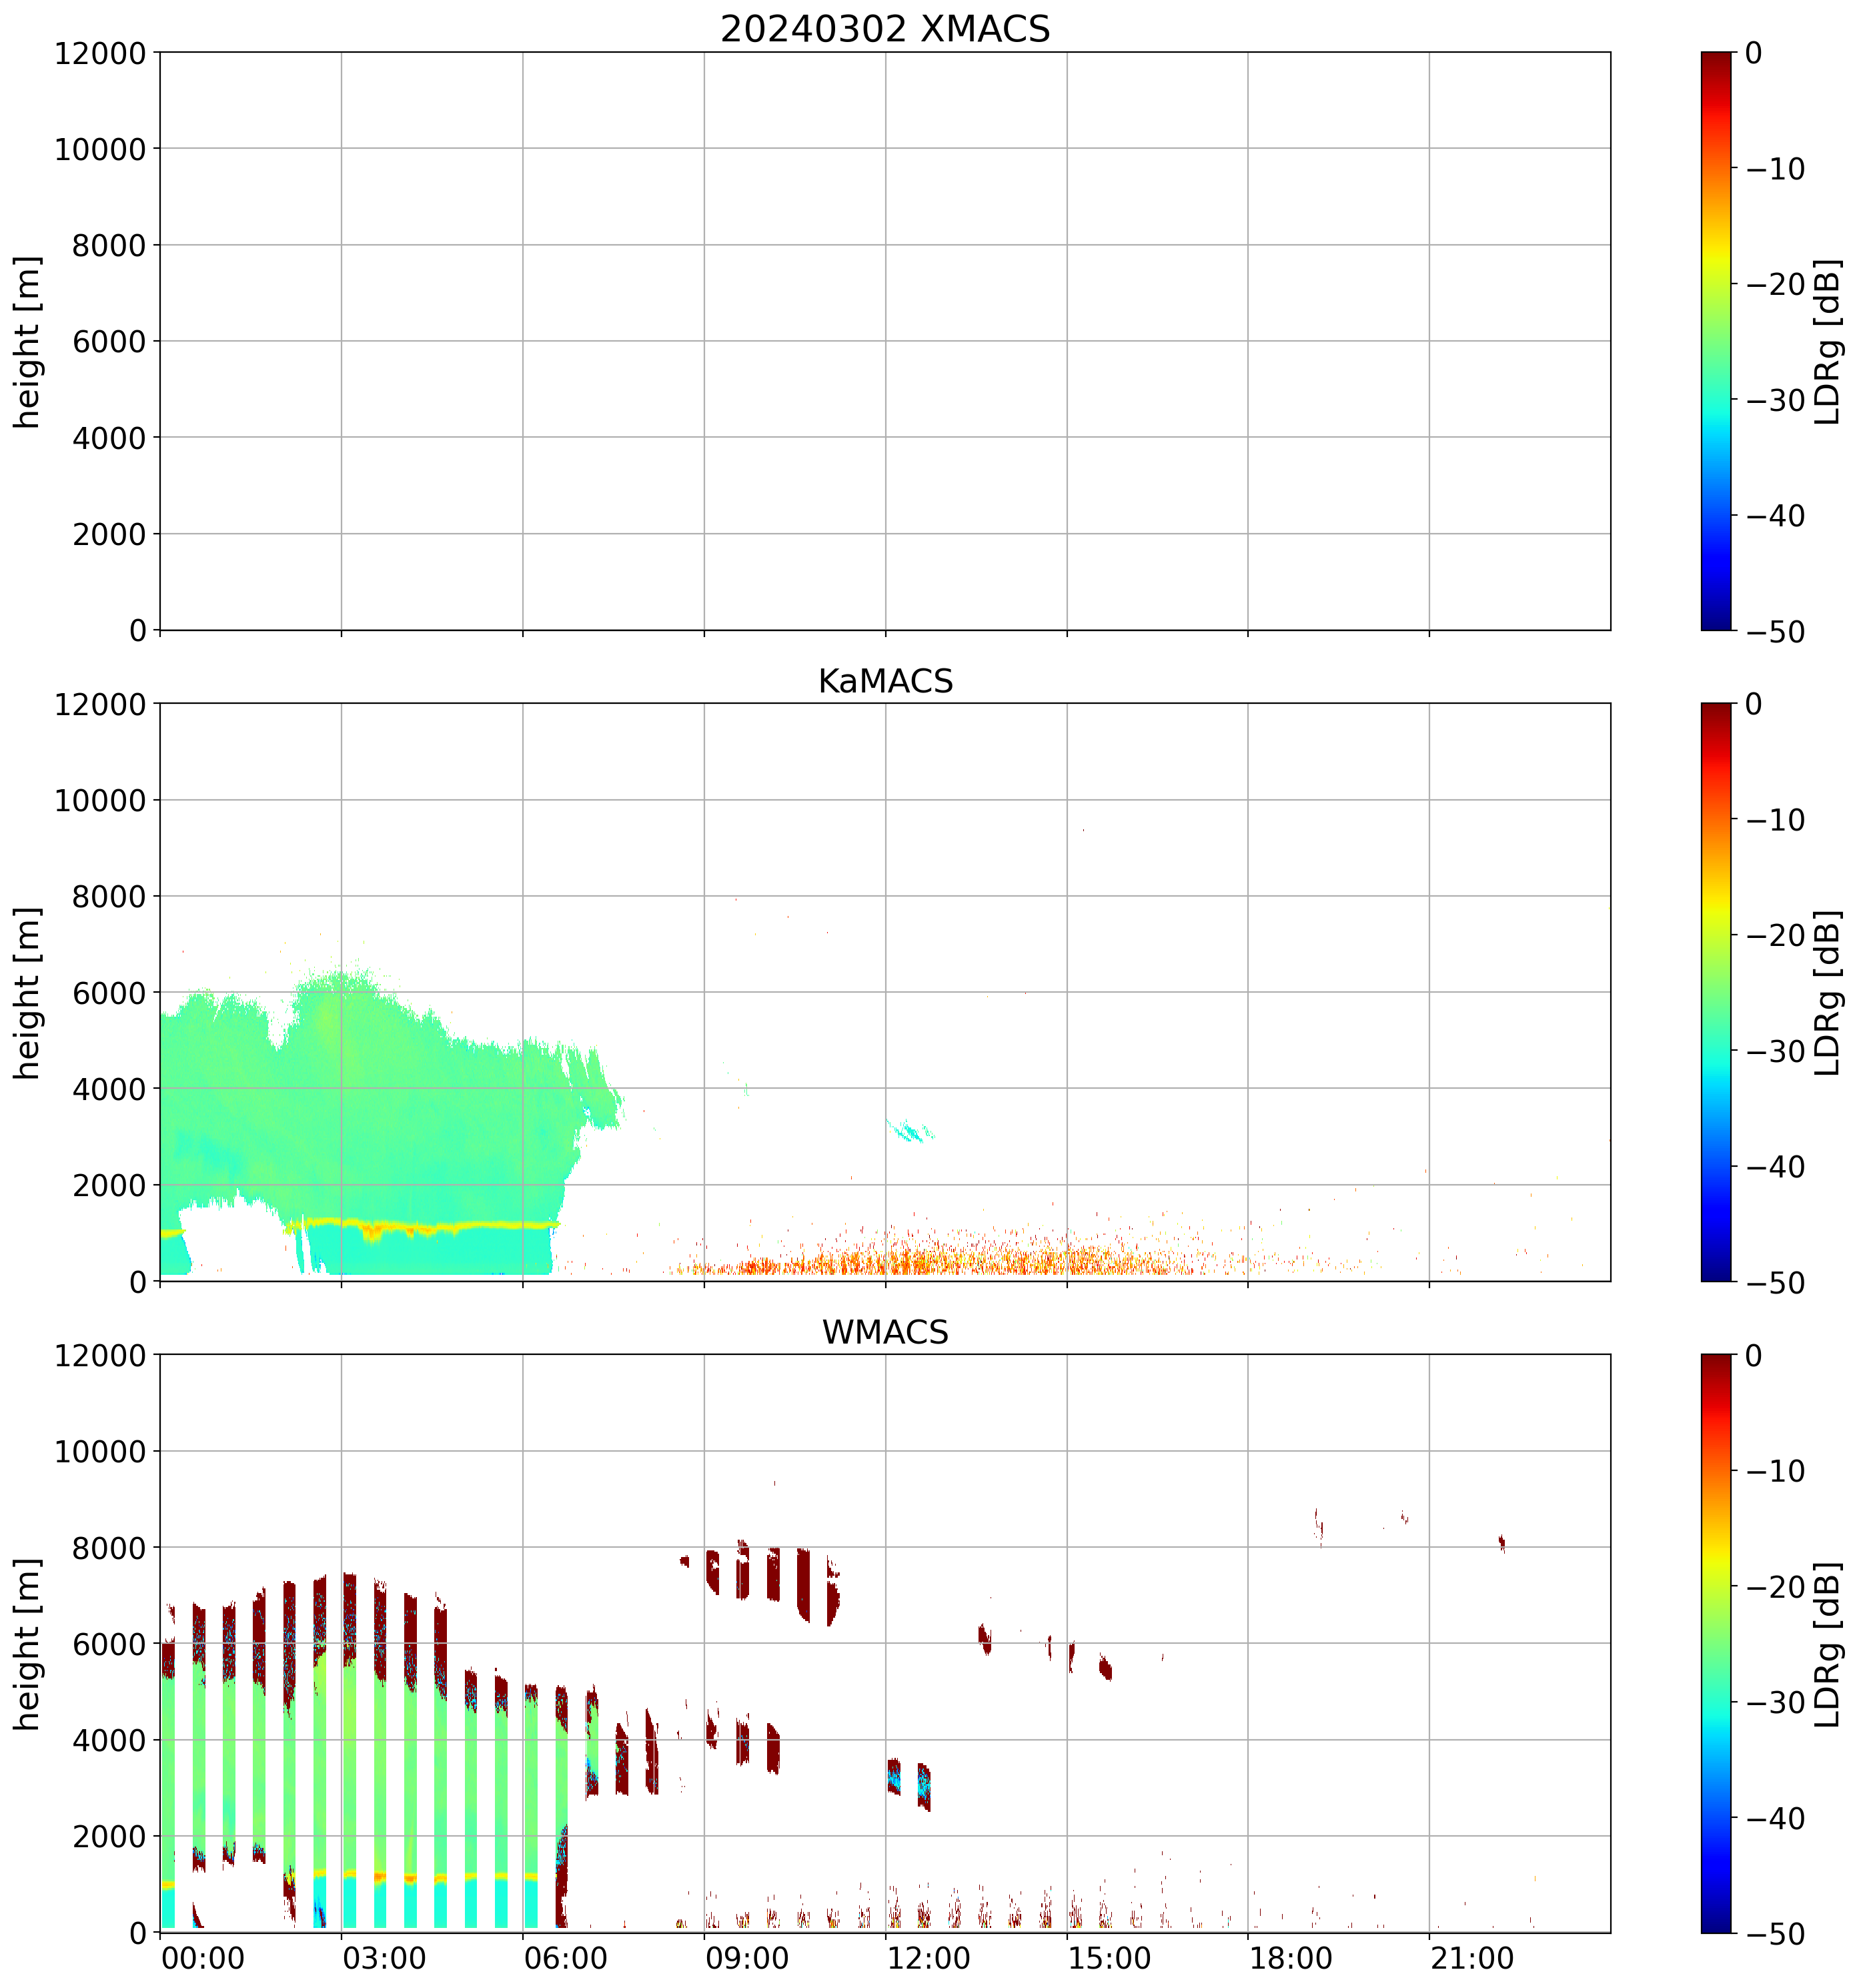Click the KaMACS panel colorbar

(x=1716, y=992)
